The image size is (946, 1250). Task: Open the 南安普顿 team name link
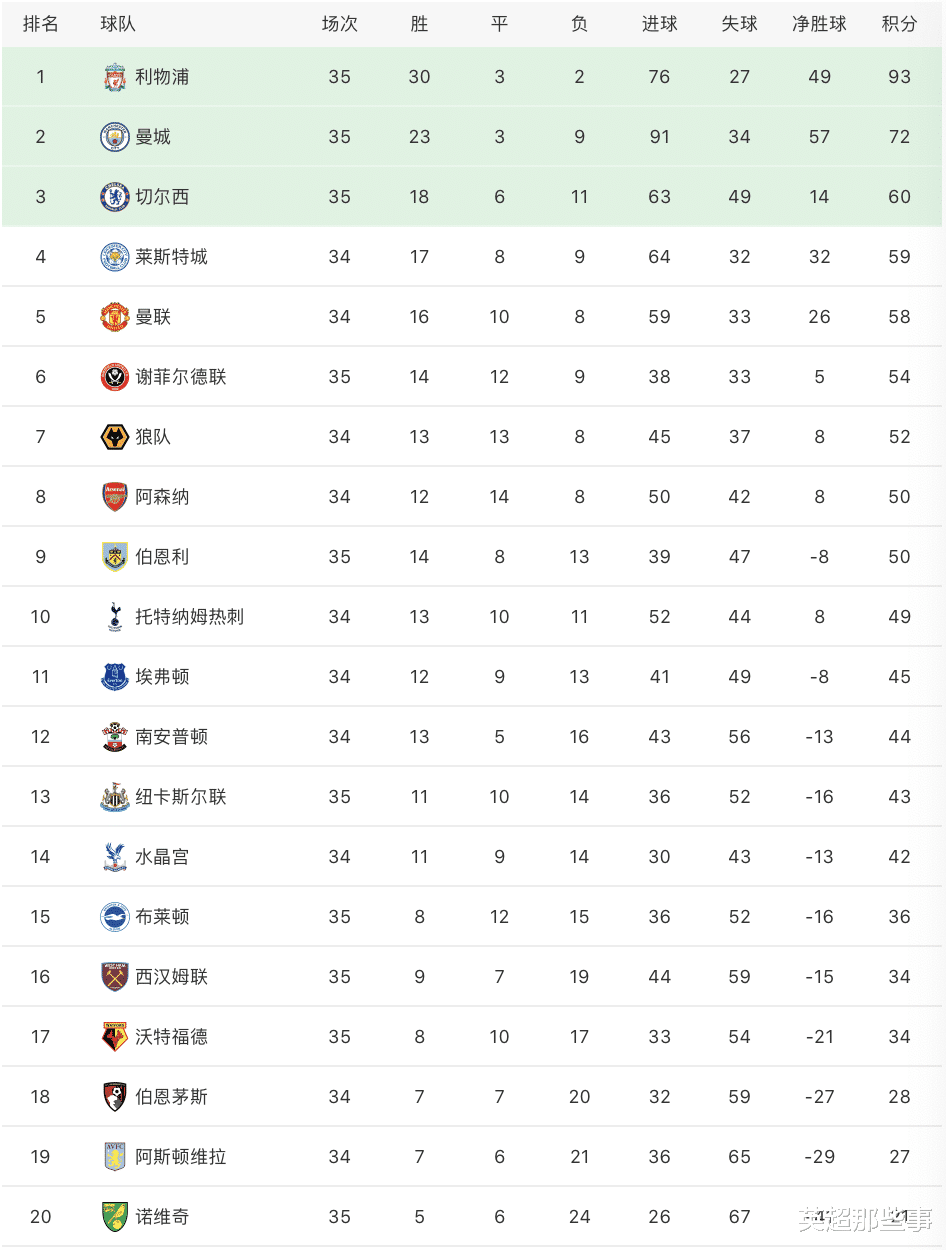point(171,737)
